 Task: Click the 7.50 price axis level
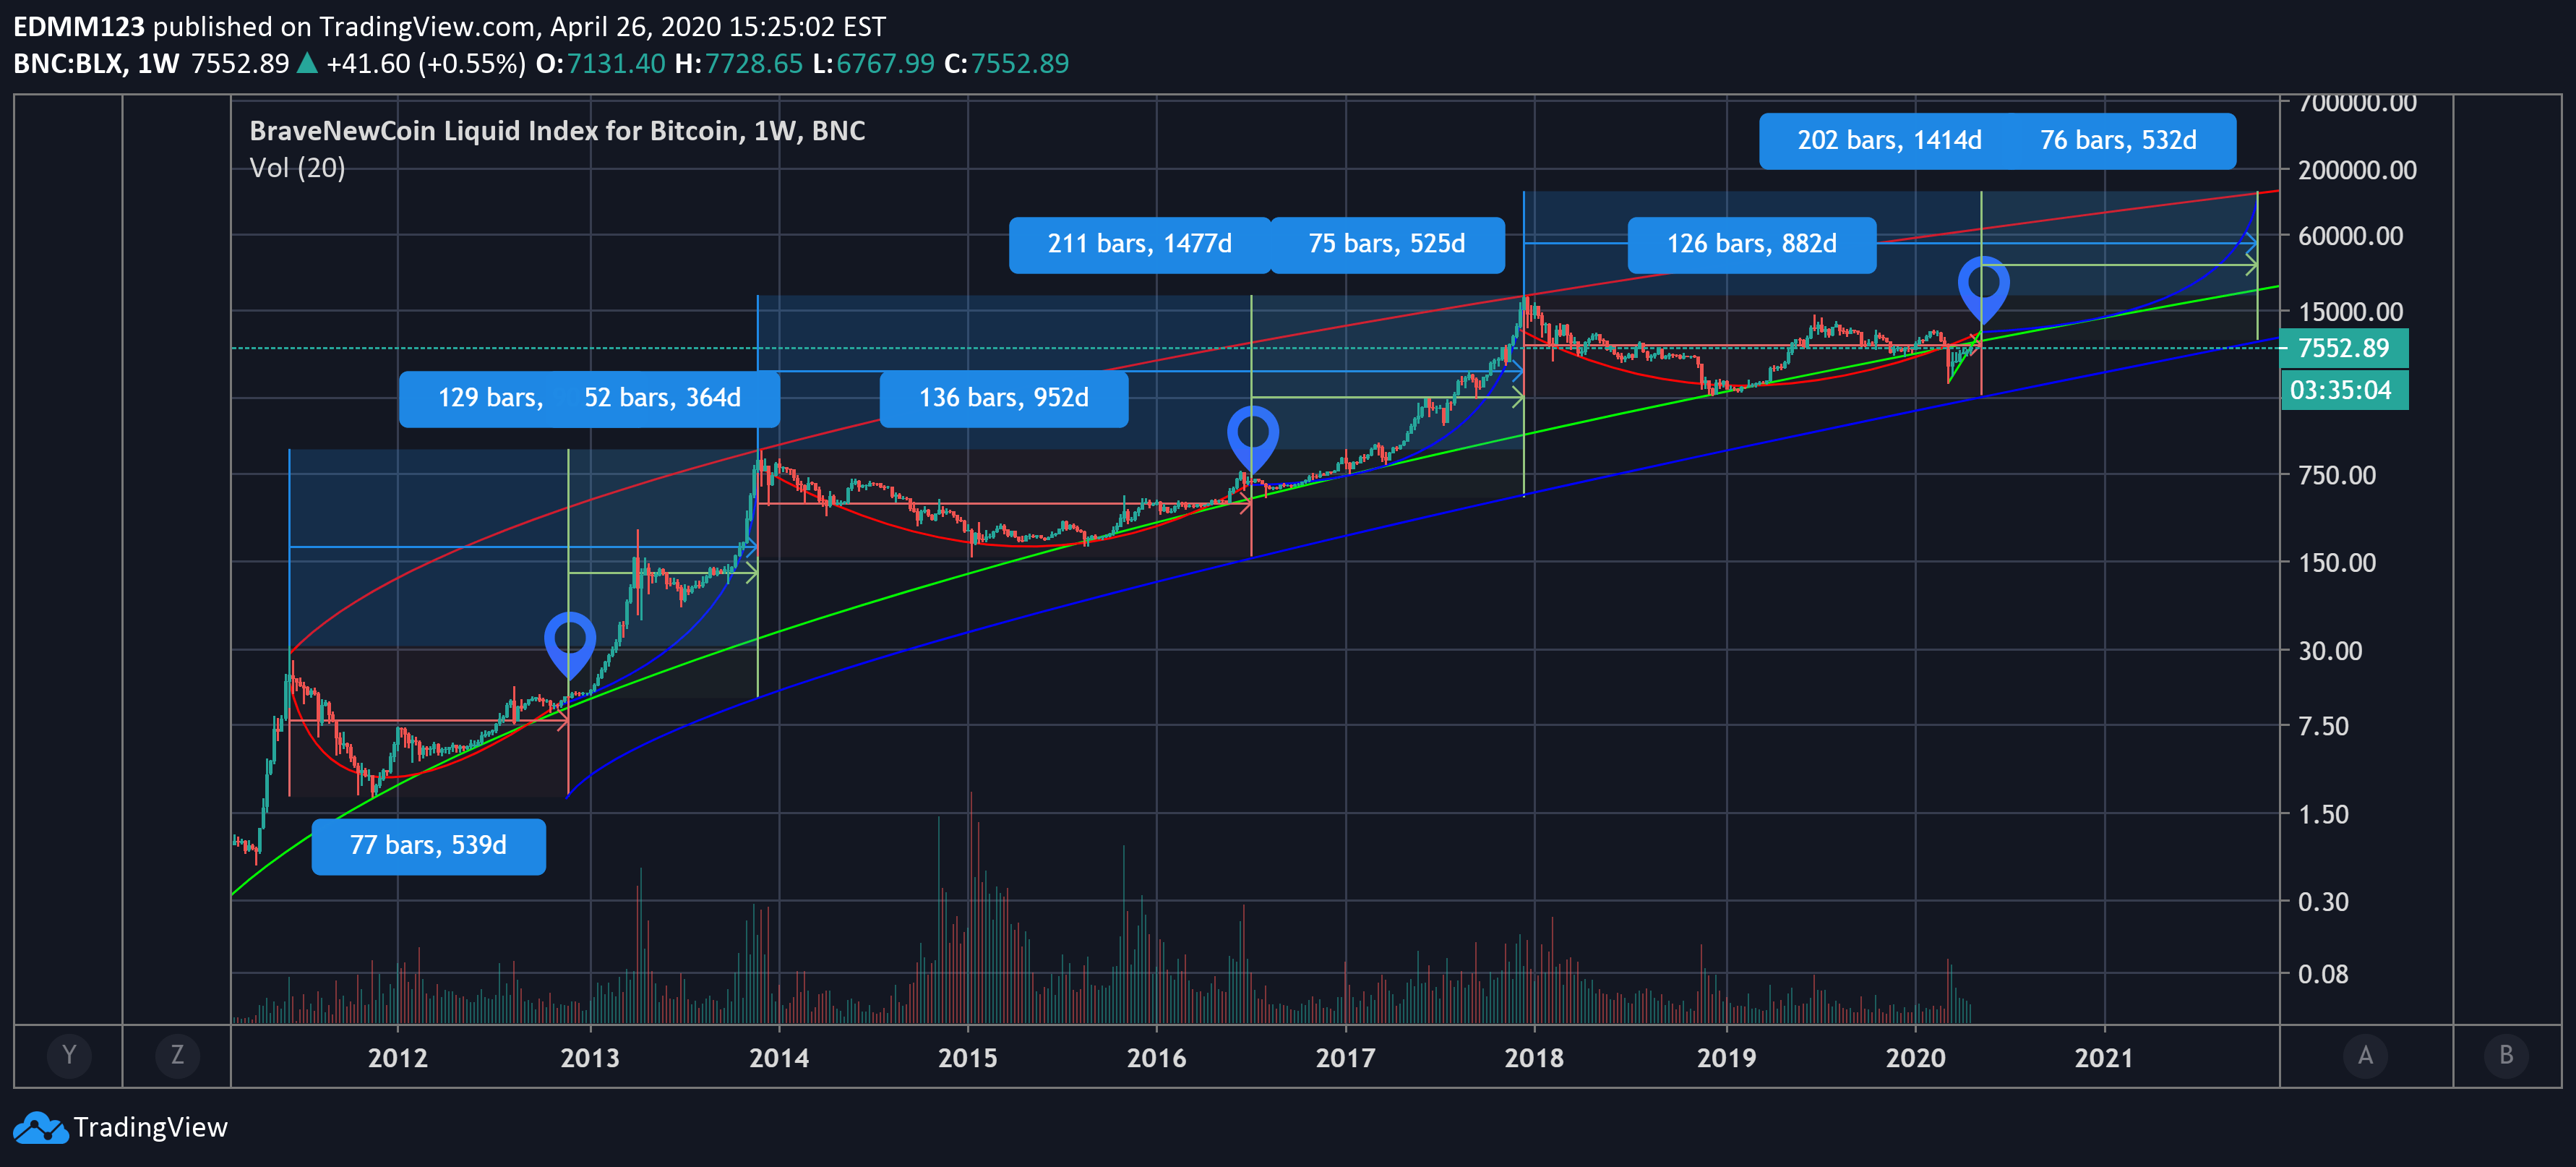(x=2323, y=726)
